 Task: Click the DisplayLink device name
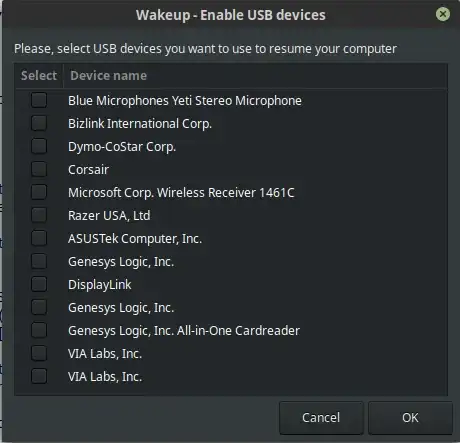pos(100,285)
